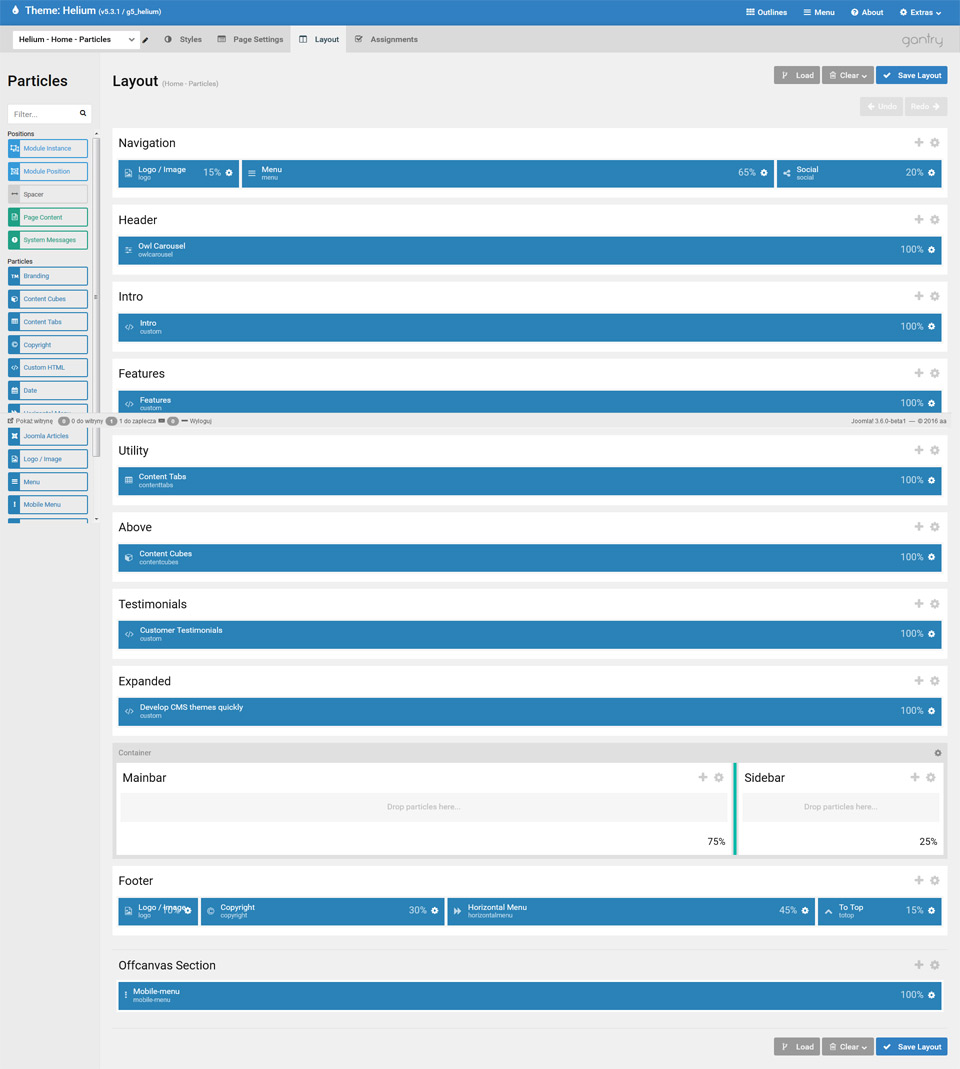Click the Customer Testimonials particle block
960x1069 pixels.
point(530,634)
